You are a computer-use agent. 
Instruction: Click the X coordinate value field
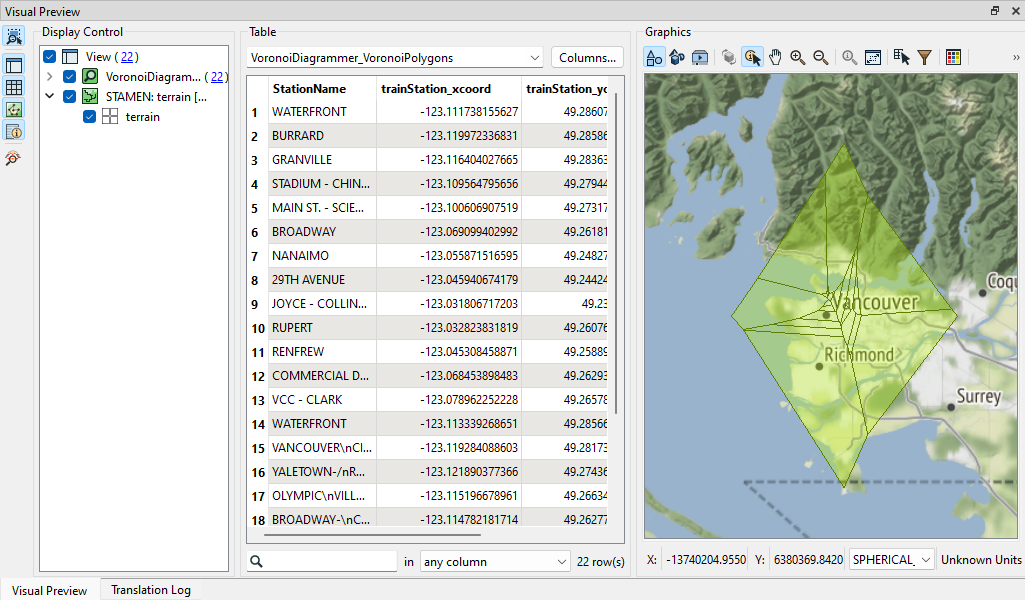pyautogui.click(x=706, y=559)
